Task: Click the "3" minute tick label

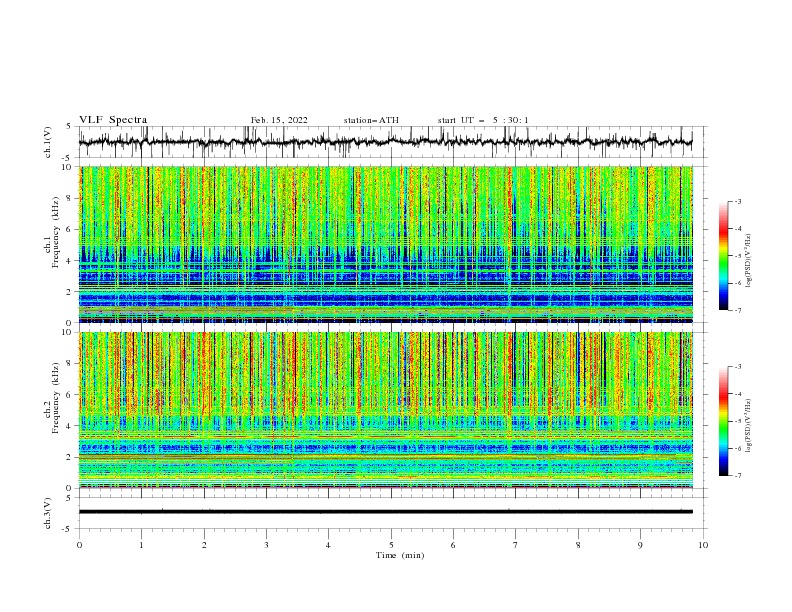Action: click(x=266, y=545)
